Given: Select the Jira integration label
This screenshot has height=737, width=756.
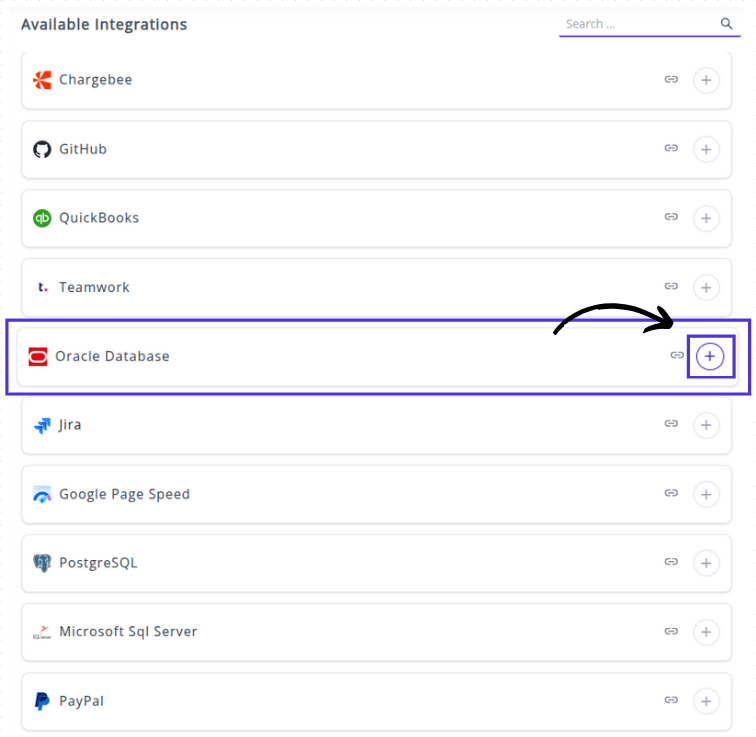Looking at the screenshot, I should click(70, 425).
